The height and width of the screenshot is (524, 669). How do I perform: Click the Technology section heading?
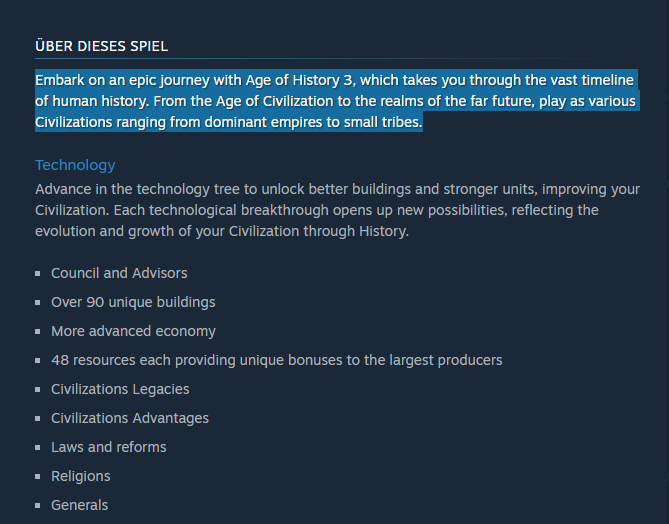pyautogui.click(x=75, y=165)
